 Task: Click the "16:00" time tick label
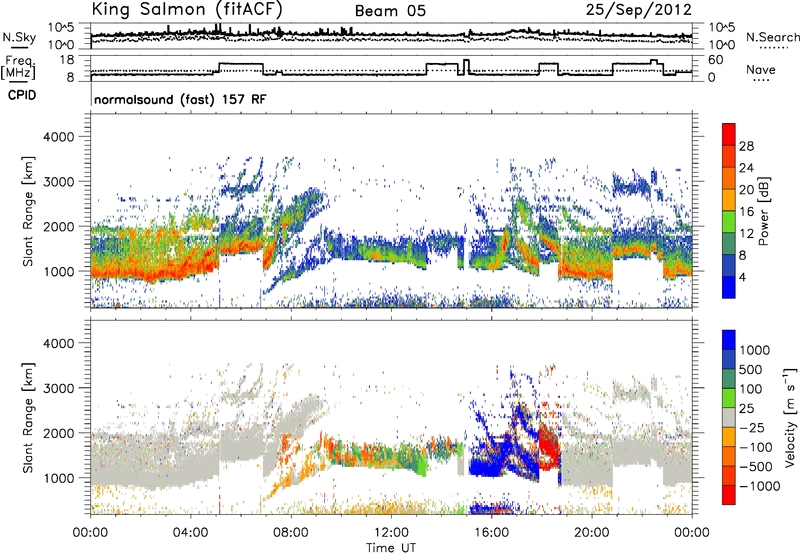point(491,533)
